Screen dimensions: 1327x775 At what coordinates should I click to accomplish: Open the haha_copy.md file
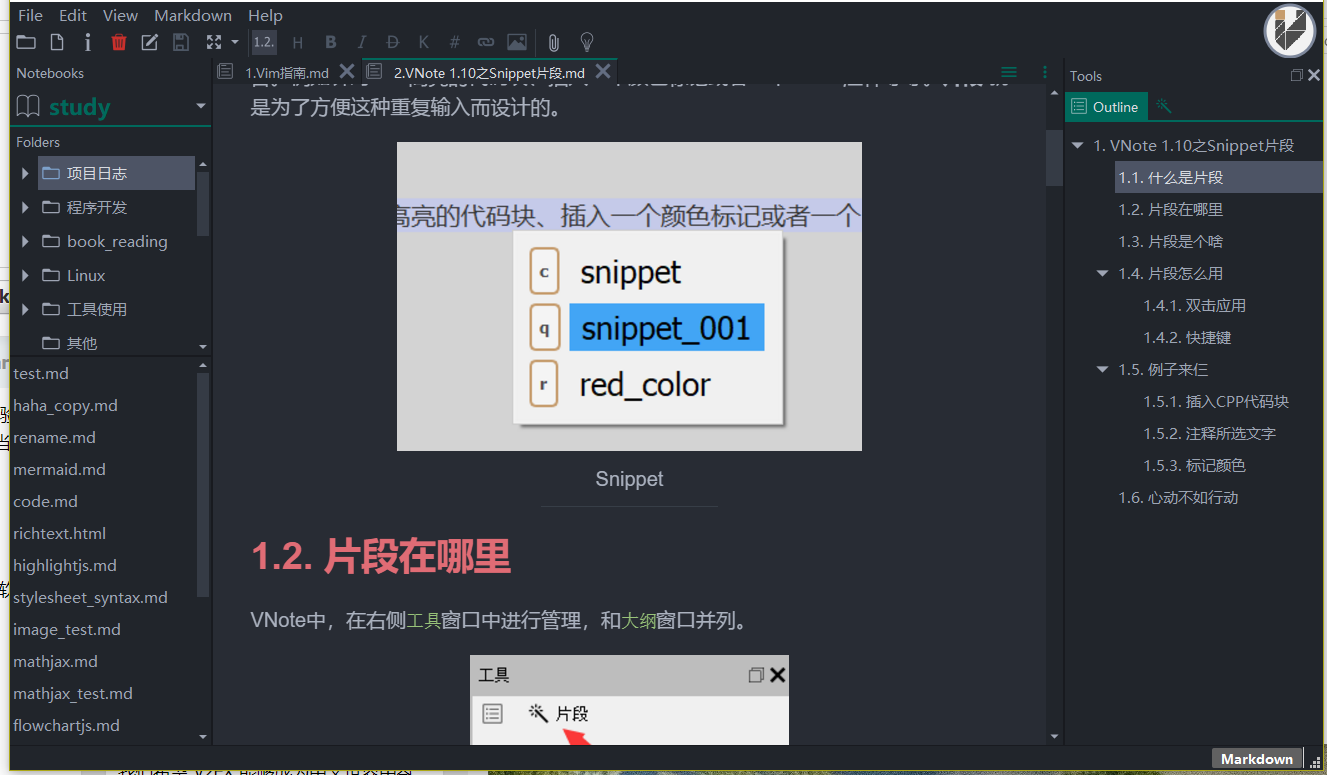pos(65,405)
